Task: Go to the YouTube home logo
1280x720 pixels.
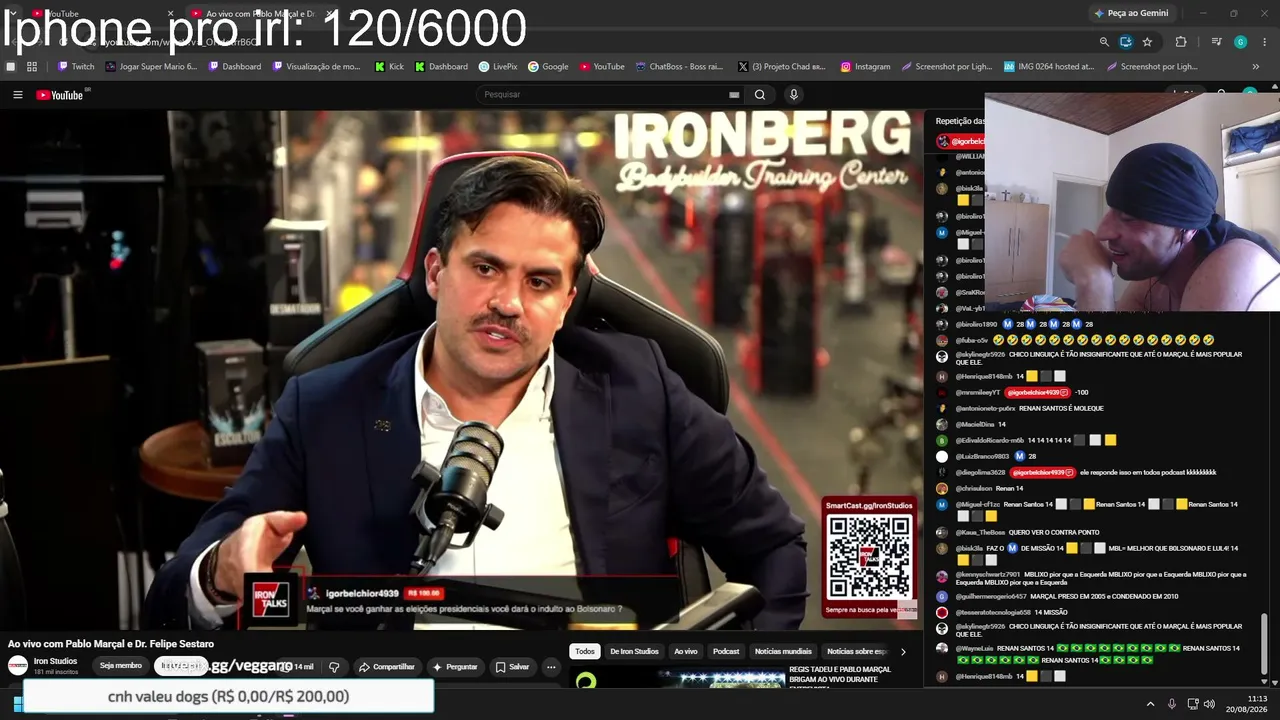Action: point(60,95)
